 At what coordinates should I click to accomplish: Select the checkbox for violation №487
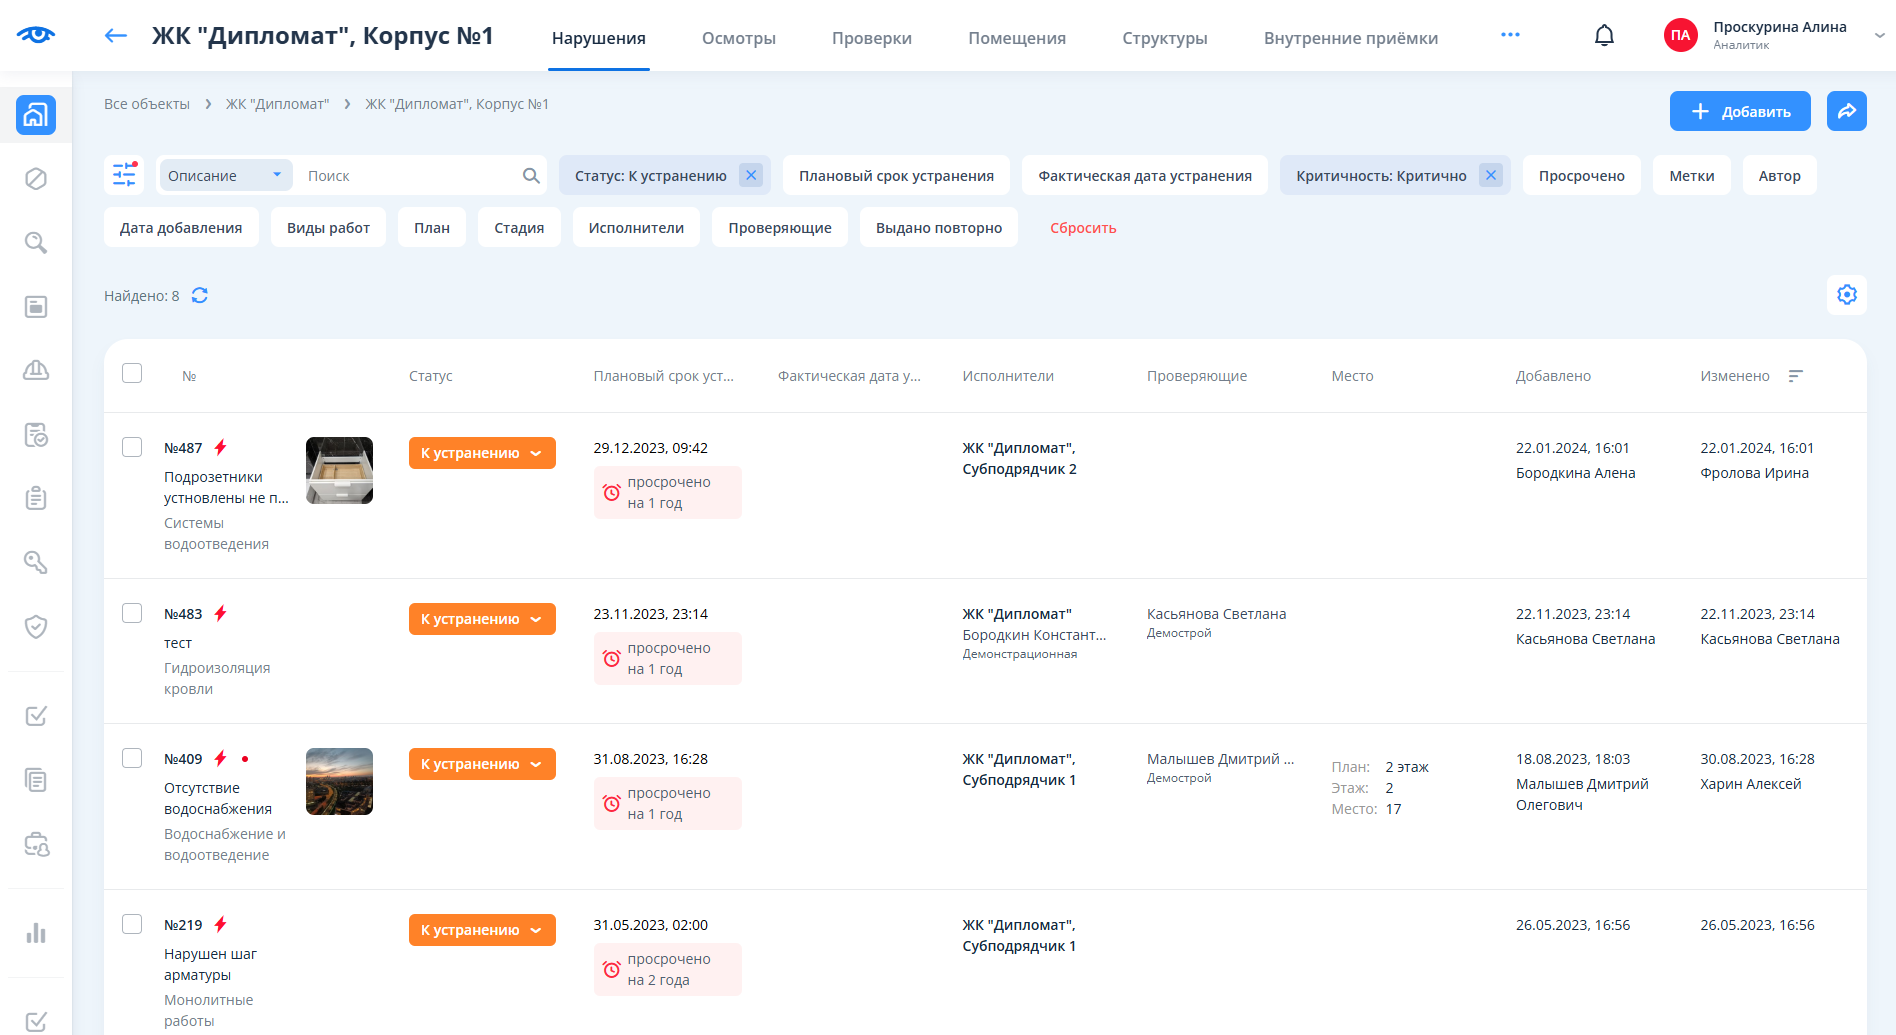coord(132,447)
